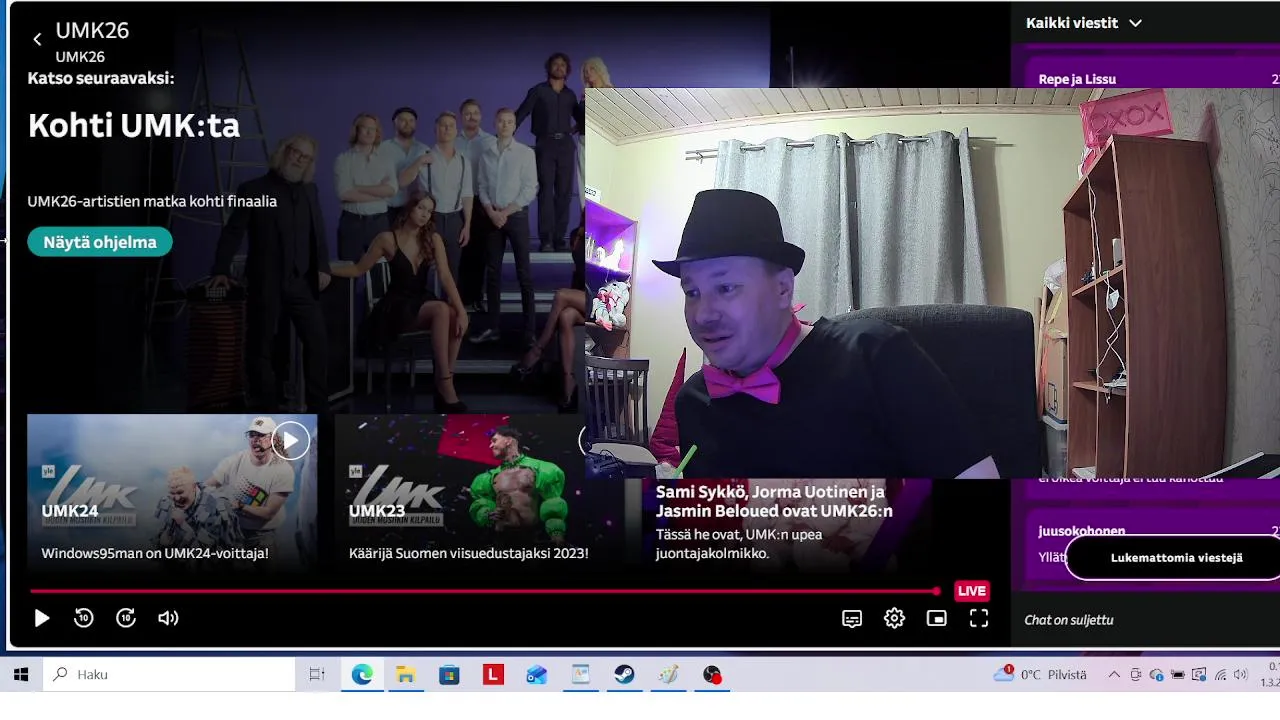Image resolution: width=1280 pixels, height=720 pixels.
Task: Switch to OBS Studio in the taskbar
Action: (x=712, y=675)
